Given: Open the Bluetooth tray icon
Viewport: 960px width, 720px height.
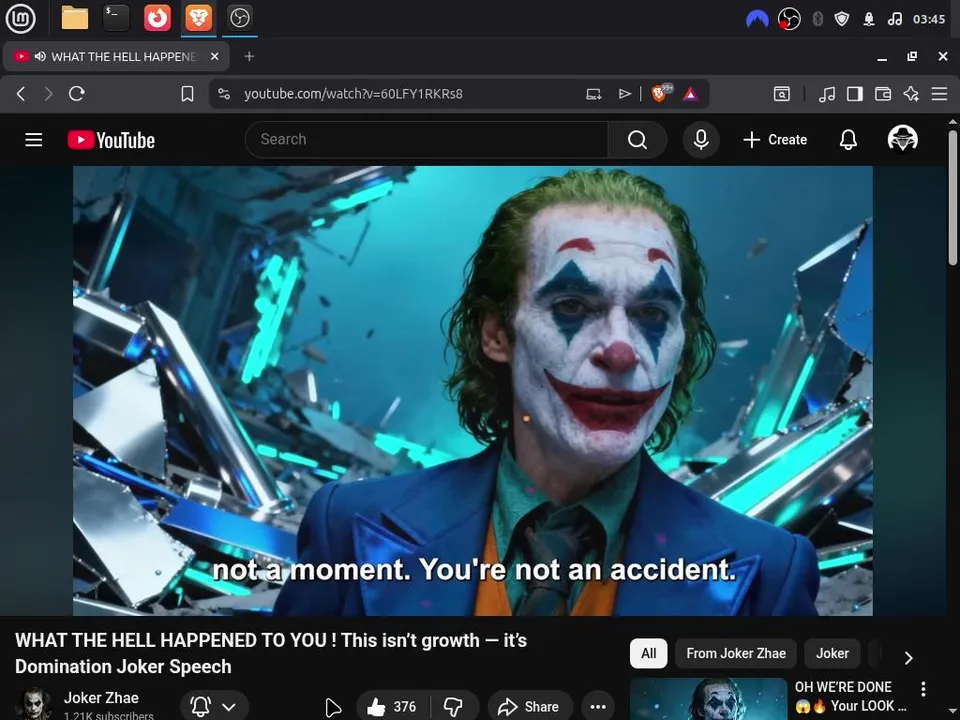Looking at the screenshot, I should pyautogui.click(x=817, y=20).
